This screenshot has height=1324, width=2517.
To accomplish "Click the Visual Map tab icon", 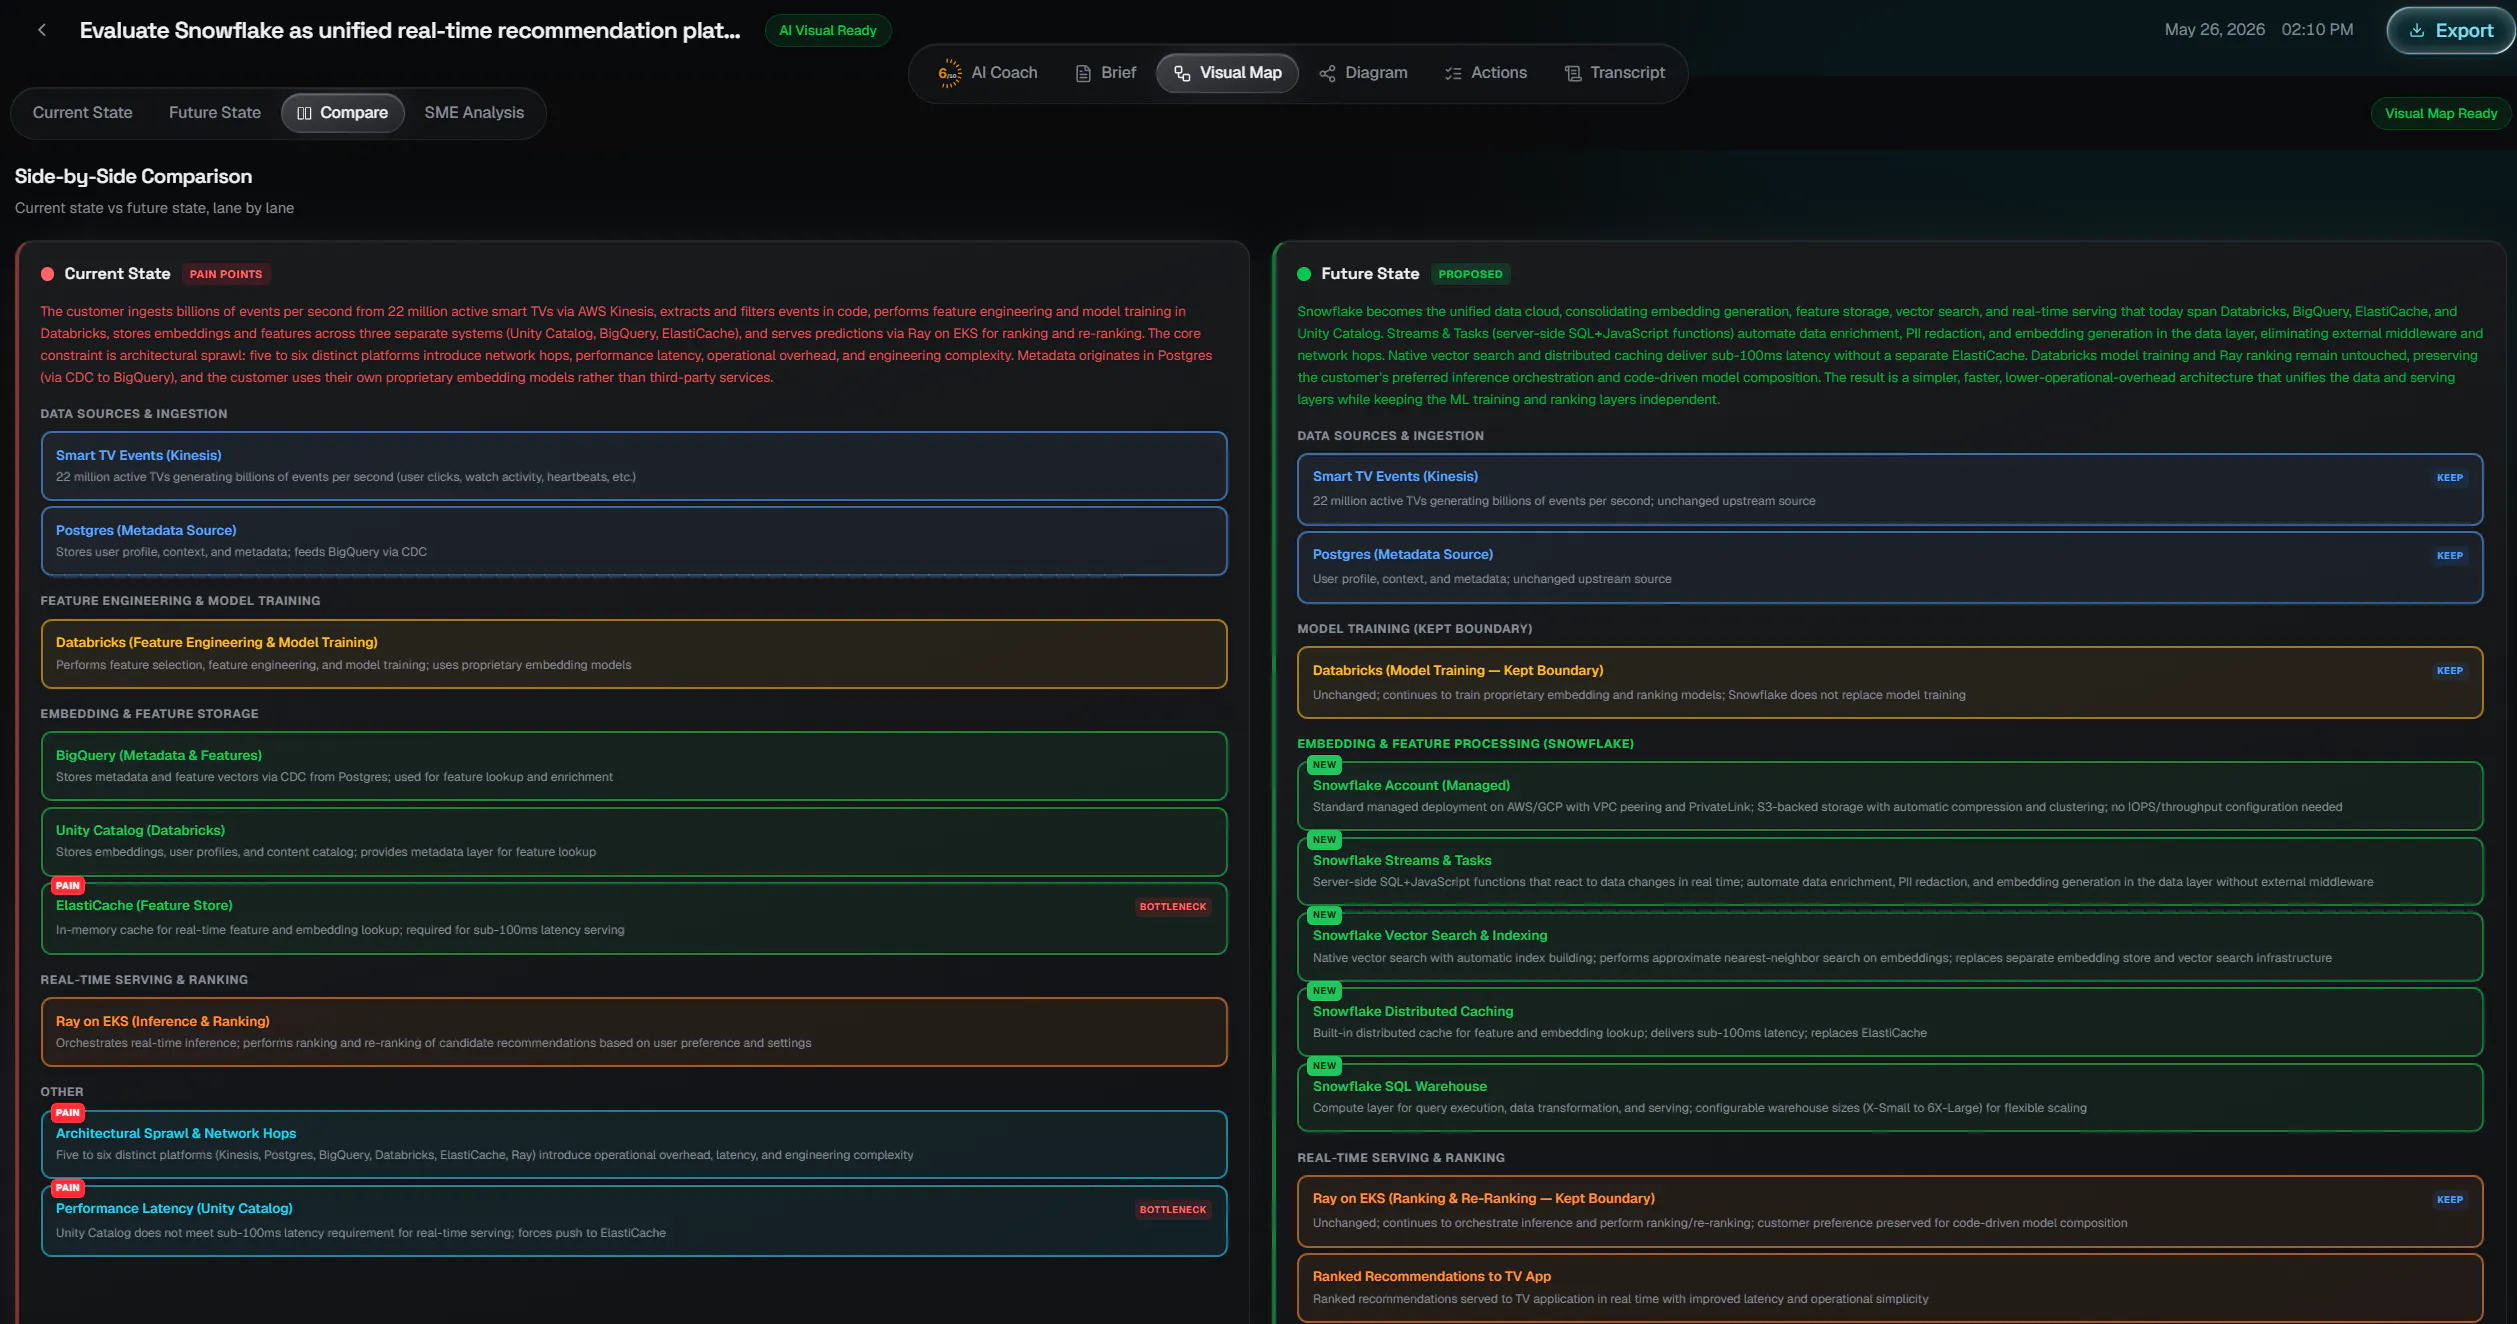I will click(x=1182, y=73).
